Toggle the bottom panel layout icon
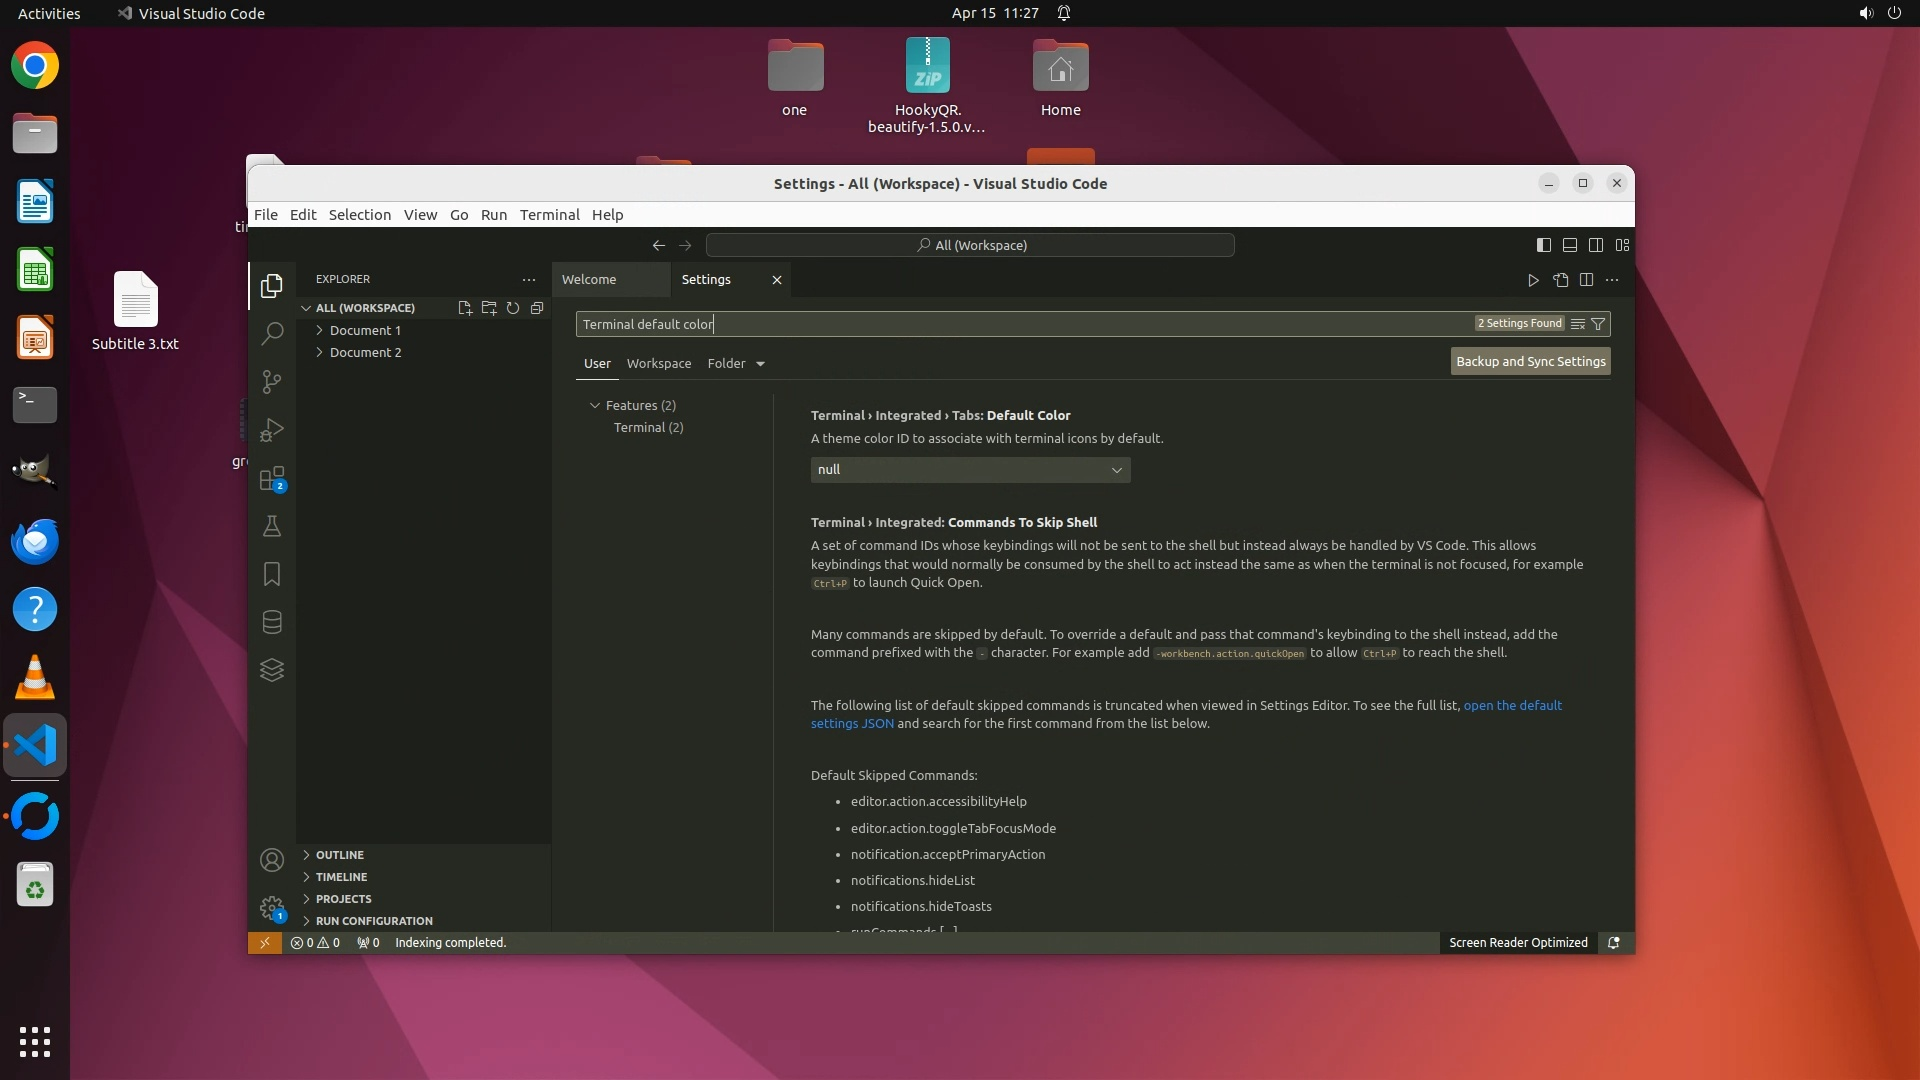Viewport: 1920px width, 1080px height. (1570, 245)
